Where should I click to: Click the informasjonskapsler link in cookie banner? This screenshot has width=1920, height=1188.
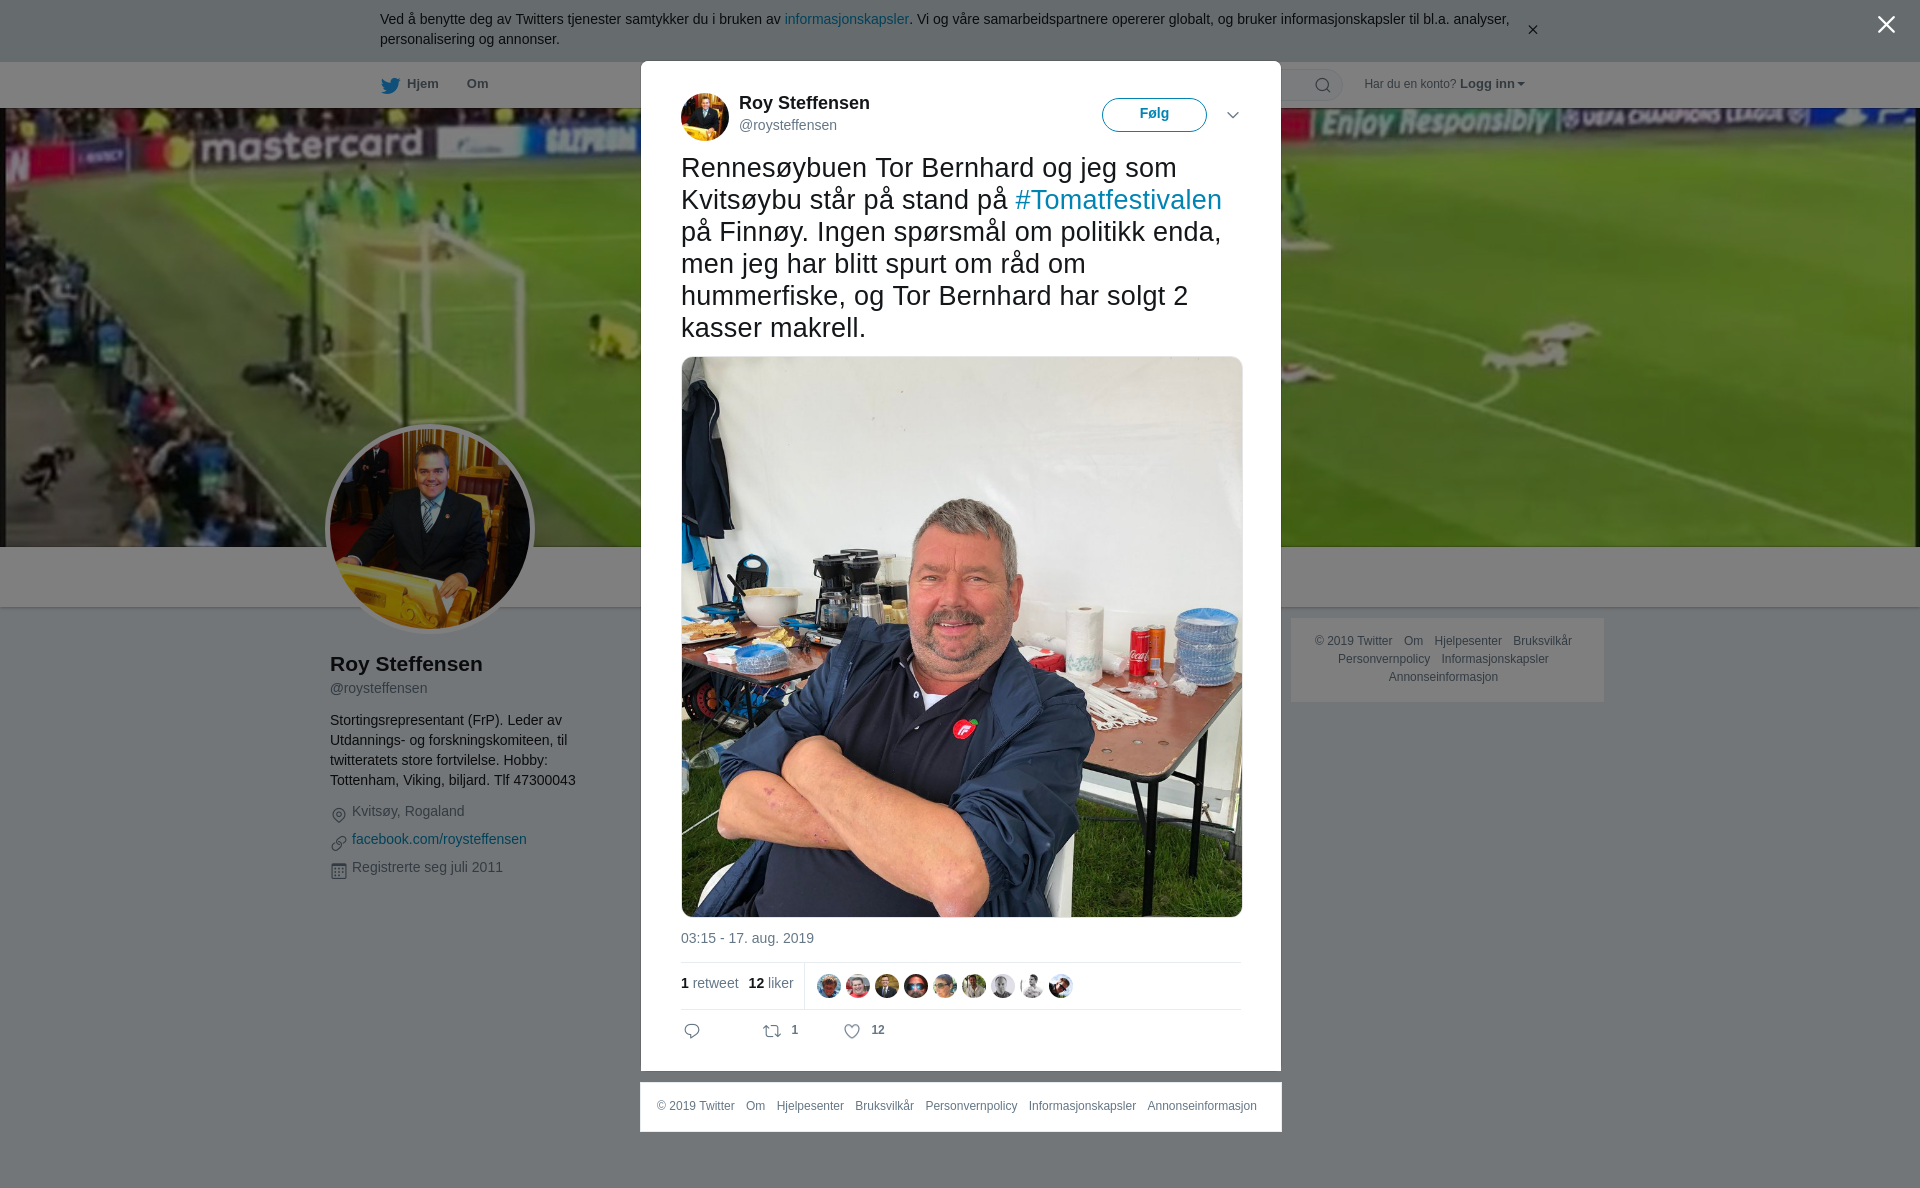pyautogui.click(x=846, y=19)
